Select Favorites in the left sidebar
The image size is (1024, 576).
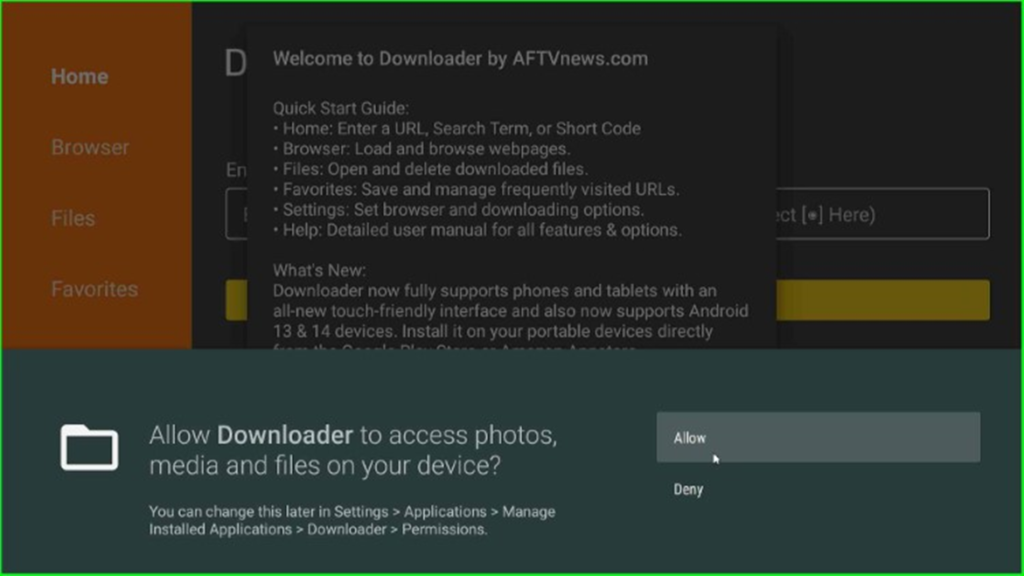[x=95, y=289]
